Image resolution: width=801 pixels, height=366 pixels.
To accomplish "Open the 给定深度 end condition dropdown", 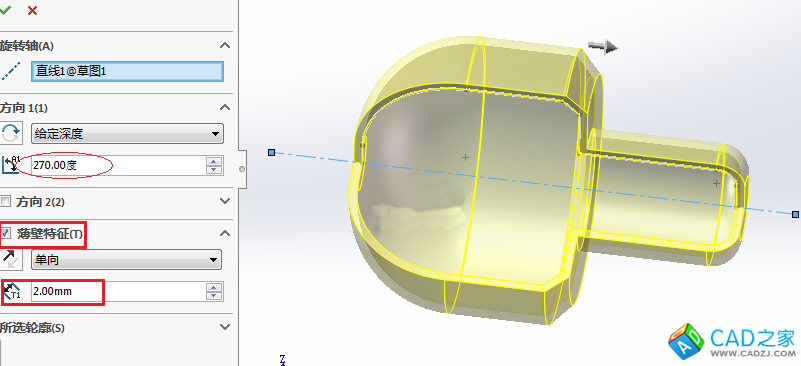I will [x=127, y=134].
